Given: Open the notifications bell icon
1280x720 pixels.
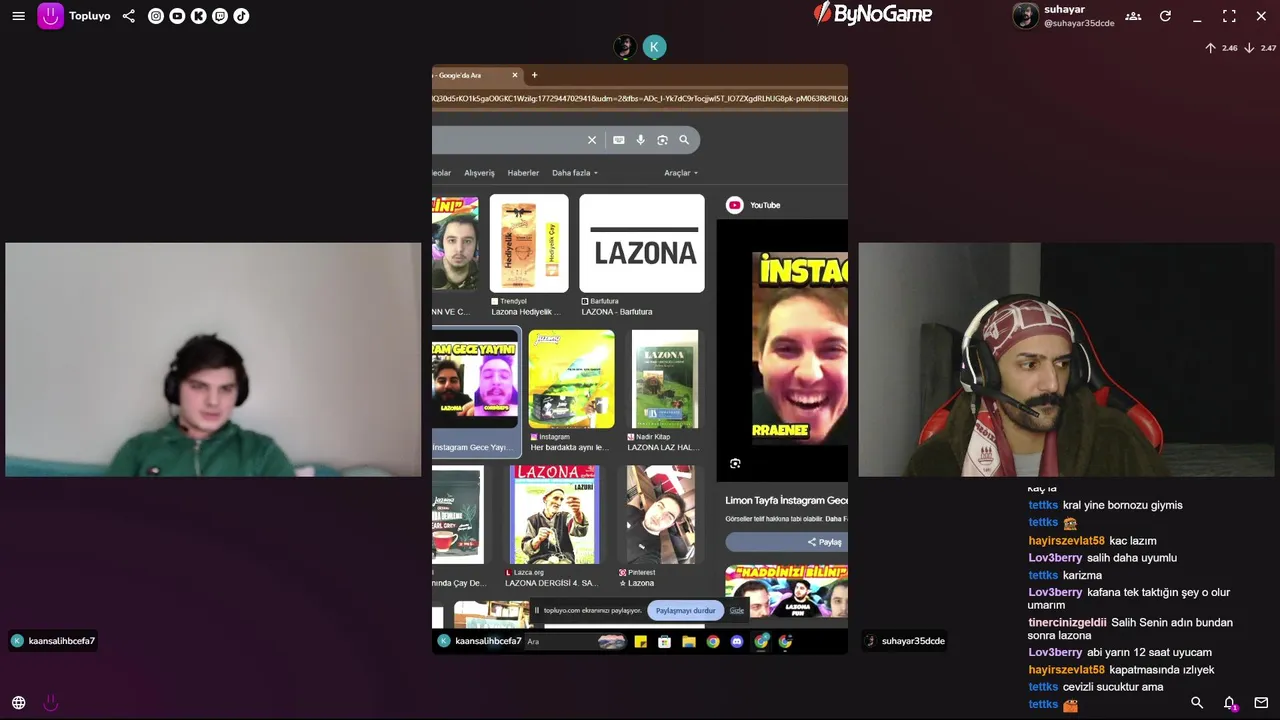Looking at the screenshot, I should click(x=1230, y=703).
